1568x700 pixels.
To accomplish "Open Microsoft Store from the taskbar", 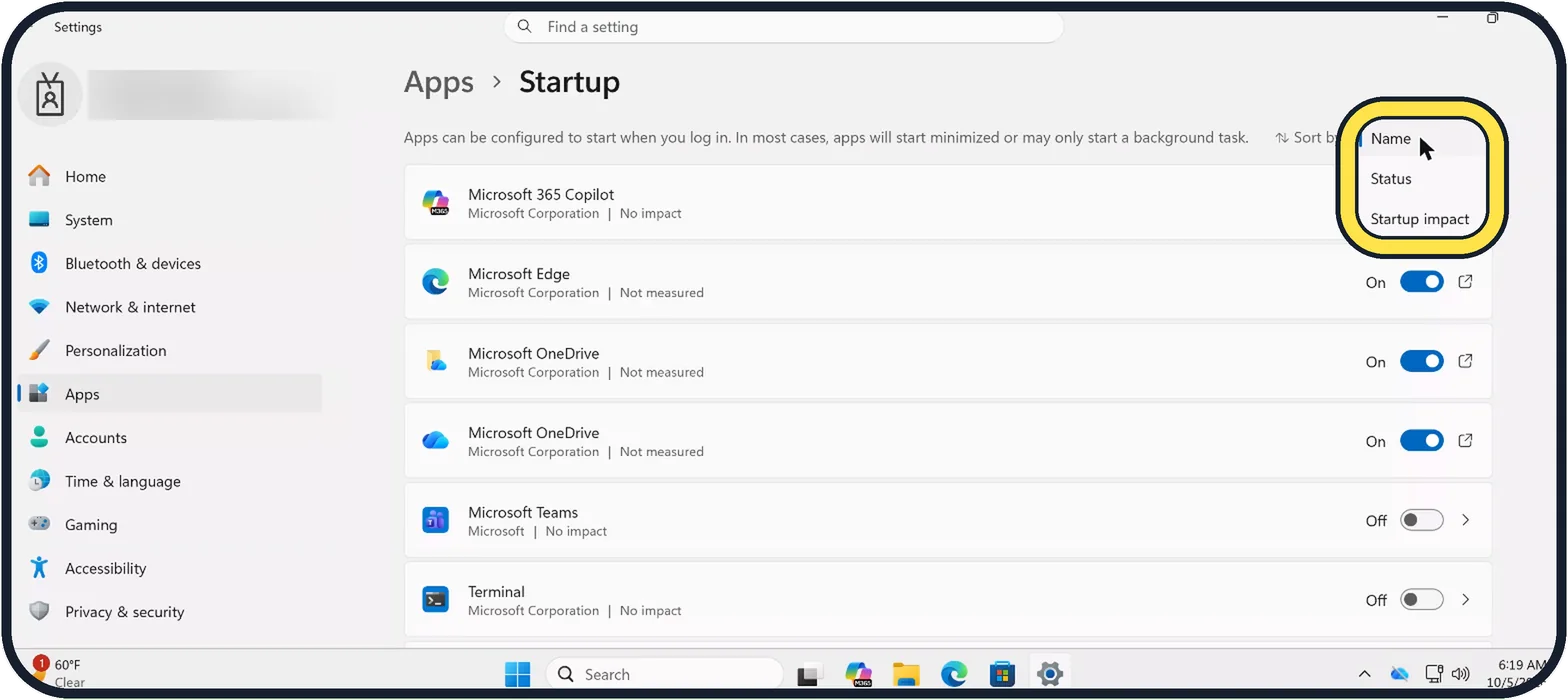I will 1002,675.
